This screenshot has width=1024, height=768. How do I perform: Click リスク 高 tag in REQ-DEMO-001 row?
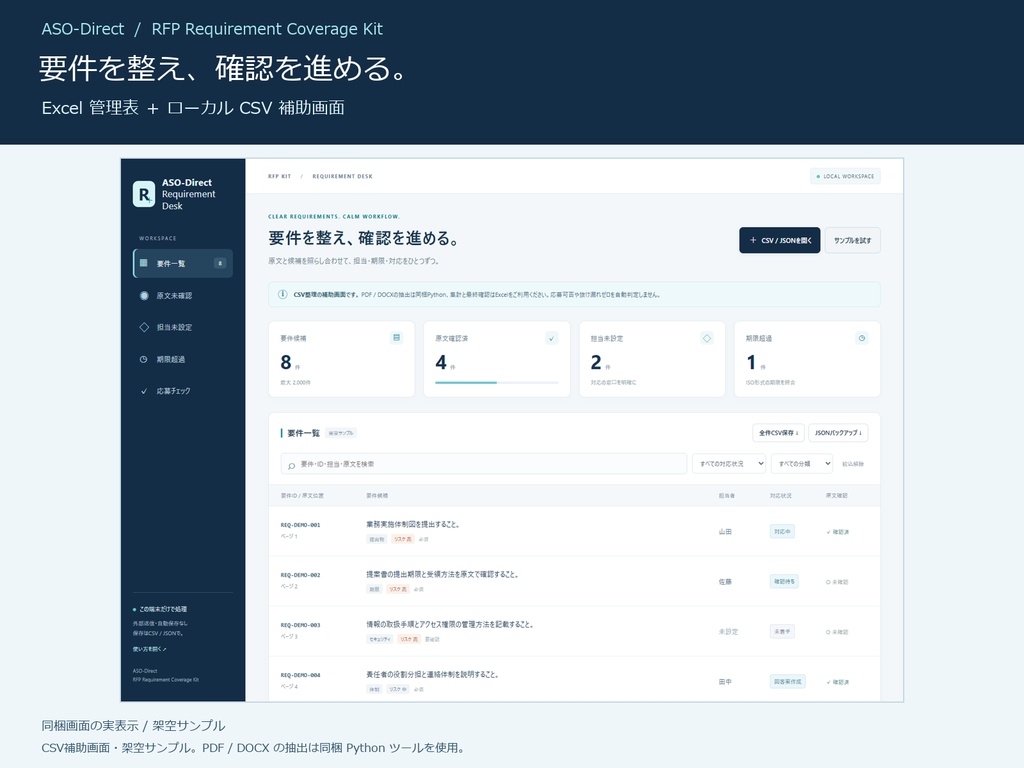402,539
